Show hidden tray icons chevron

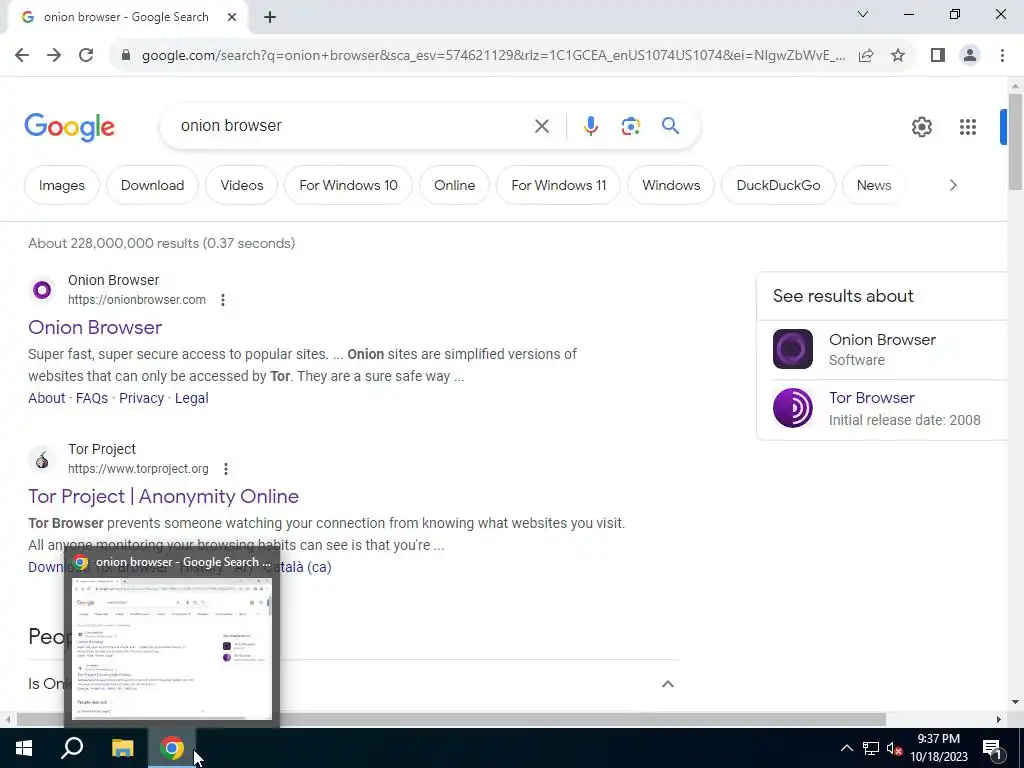click(846, 748)
